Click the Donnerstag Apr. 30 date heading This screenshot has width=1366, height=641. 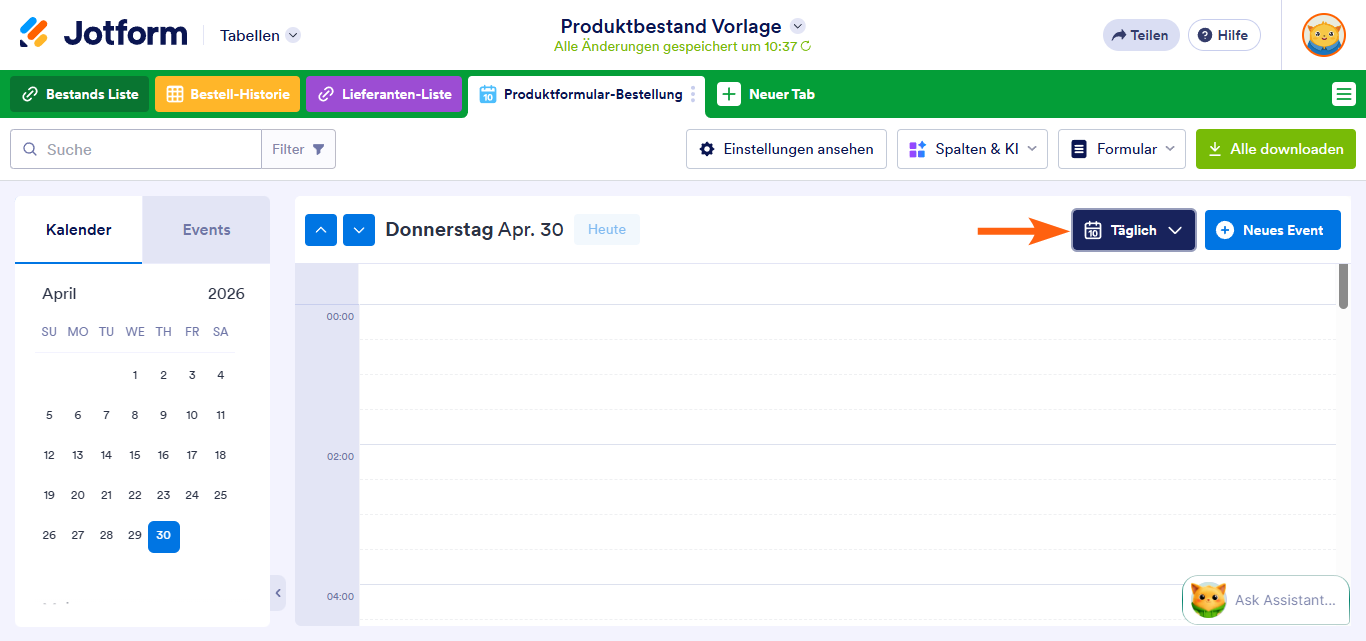click(475, 230)
